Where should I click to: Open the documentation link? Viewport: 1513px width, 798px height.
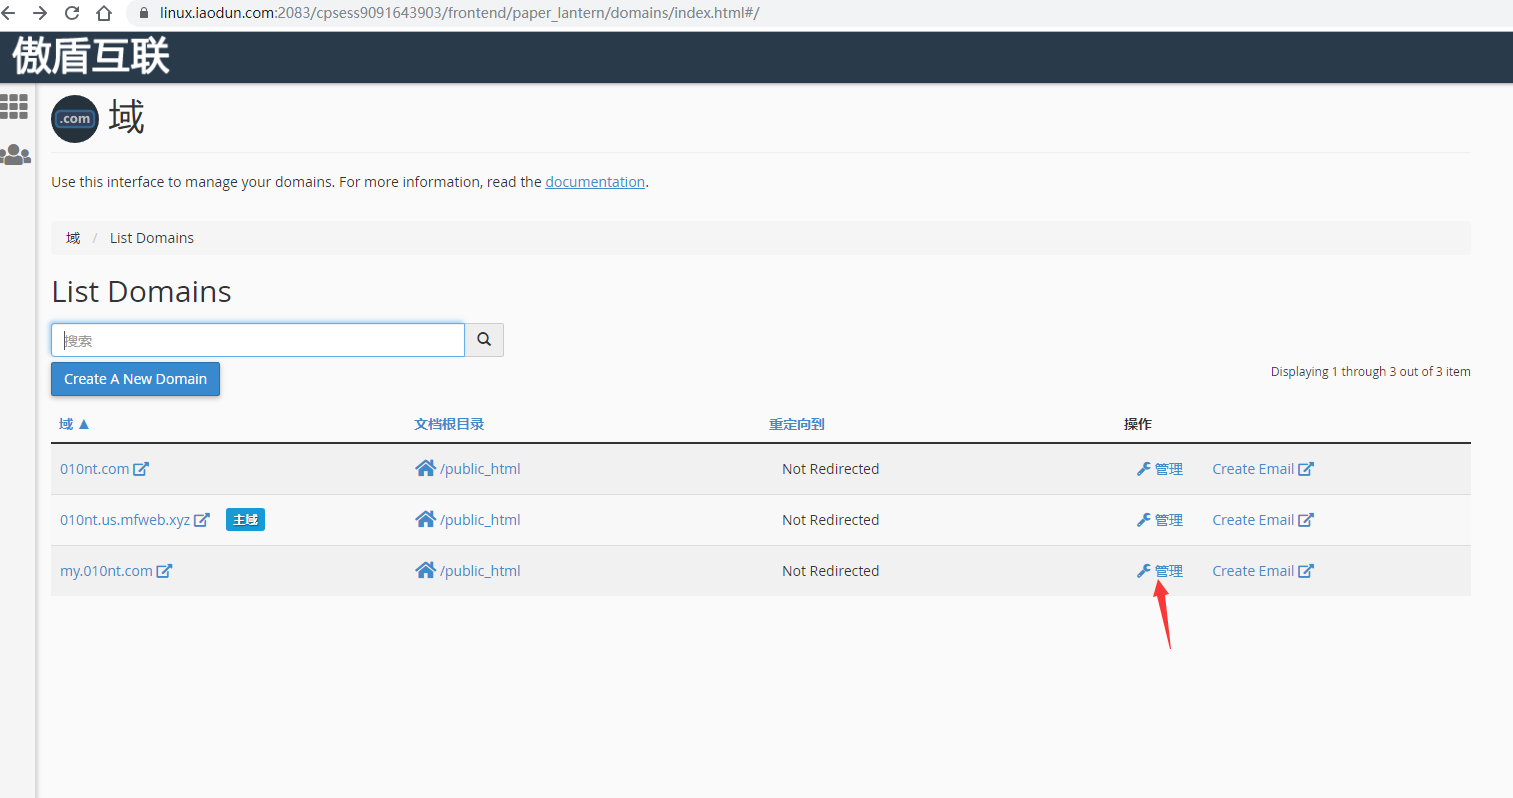pos(595,182)
